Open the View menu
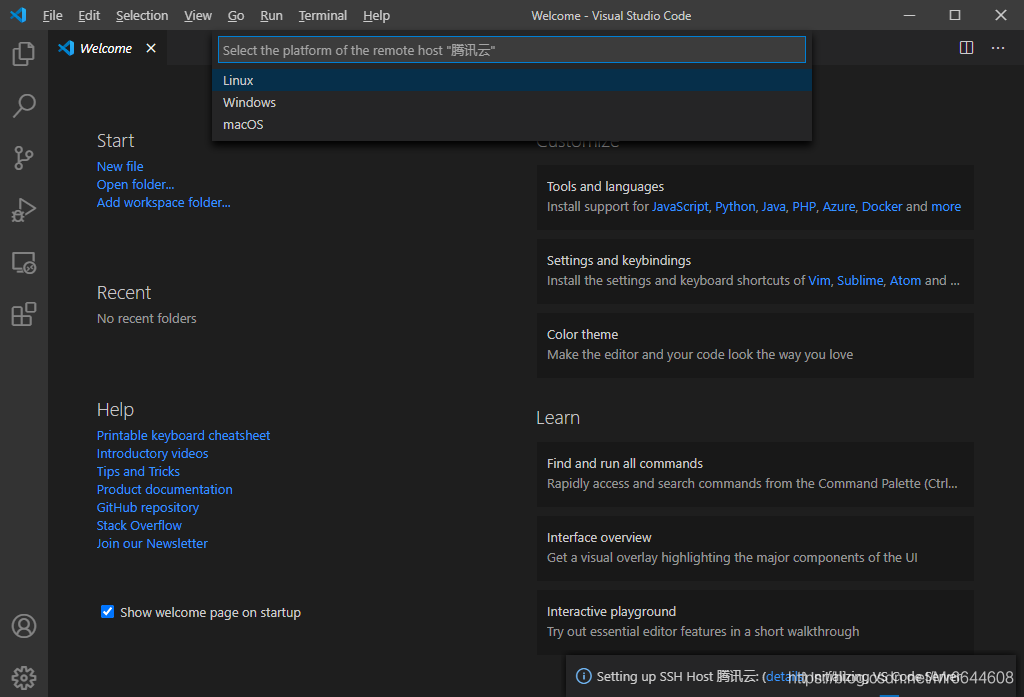Screen dimensions: 1024x697 [197, 15]
